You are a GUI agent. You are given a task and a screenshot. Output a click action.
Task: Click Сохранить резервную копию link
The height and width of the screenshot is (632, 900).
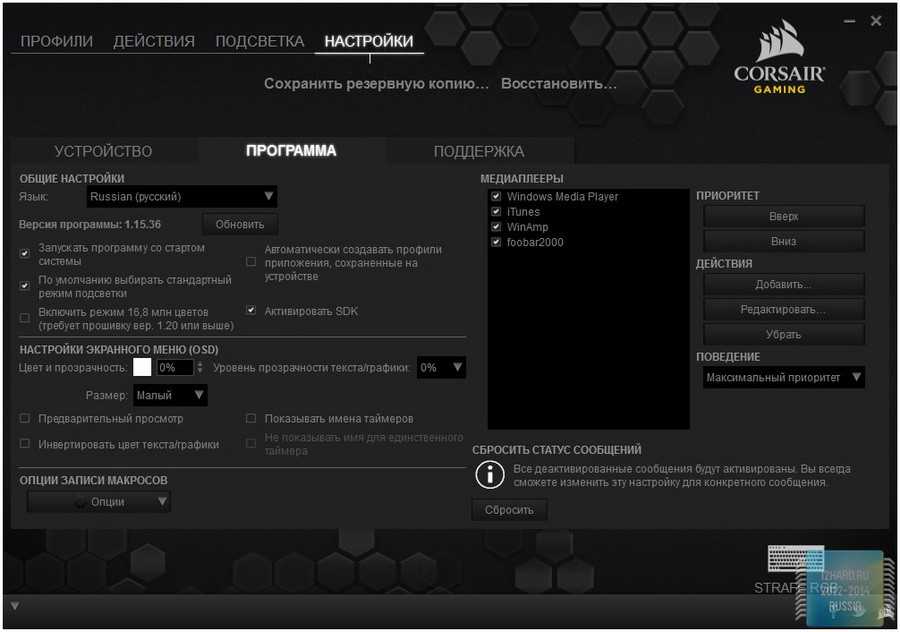[376, 84]
